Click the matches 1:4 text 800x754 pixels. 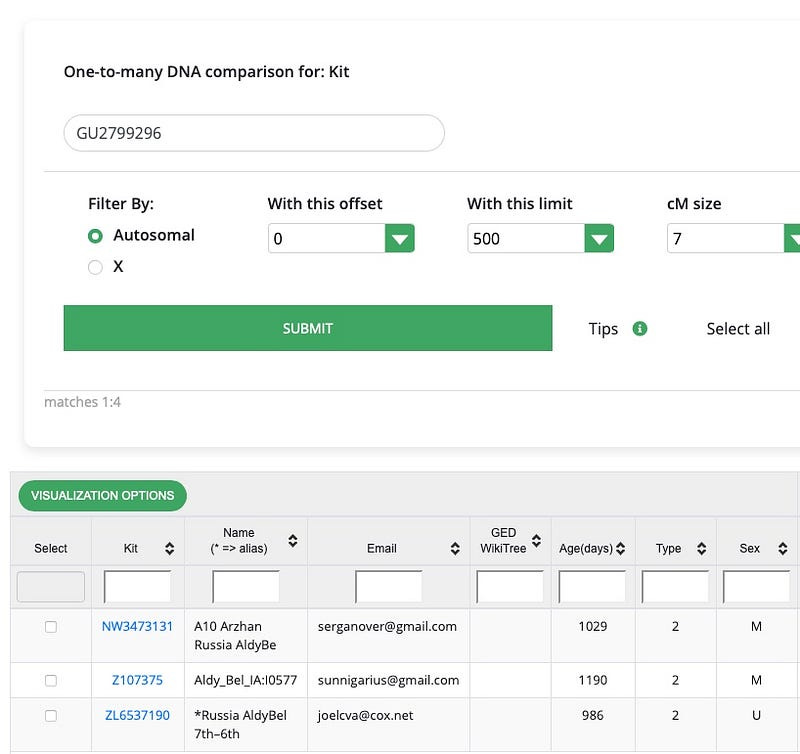tap(82, 403)
